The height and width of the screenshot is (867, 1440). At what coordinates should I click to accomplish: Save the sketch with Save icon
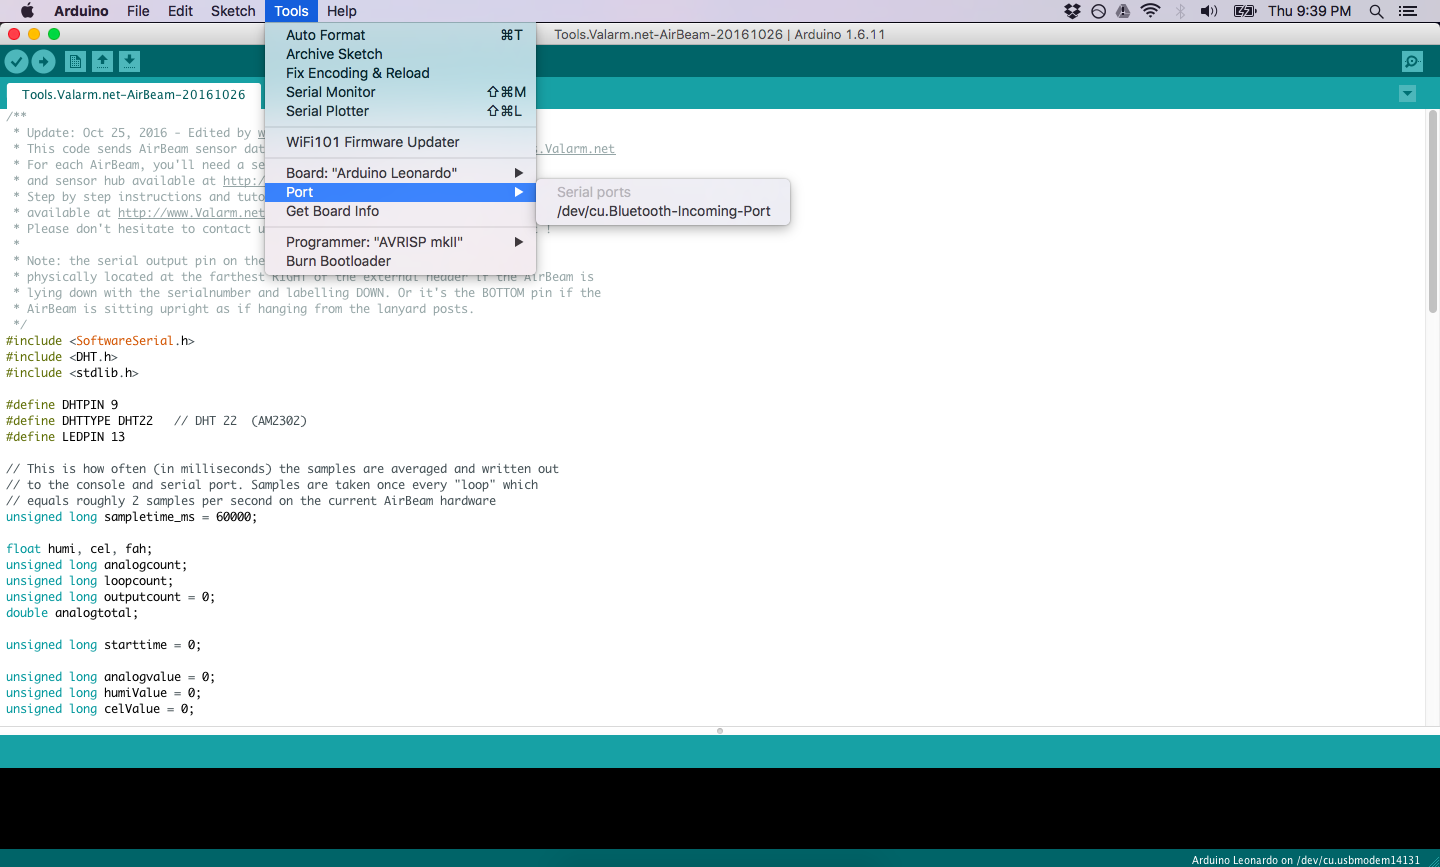129,61
